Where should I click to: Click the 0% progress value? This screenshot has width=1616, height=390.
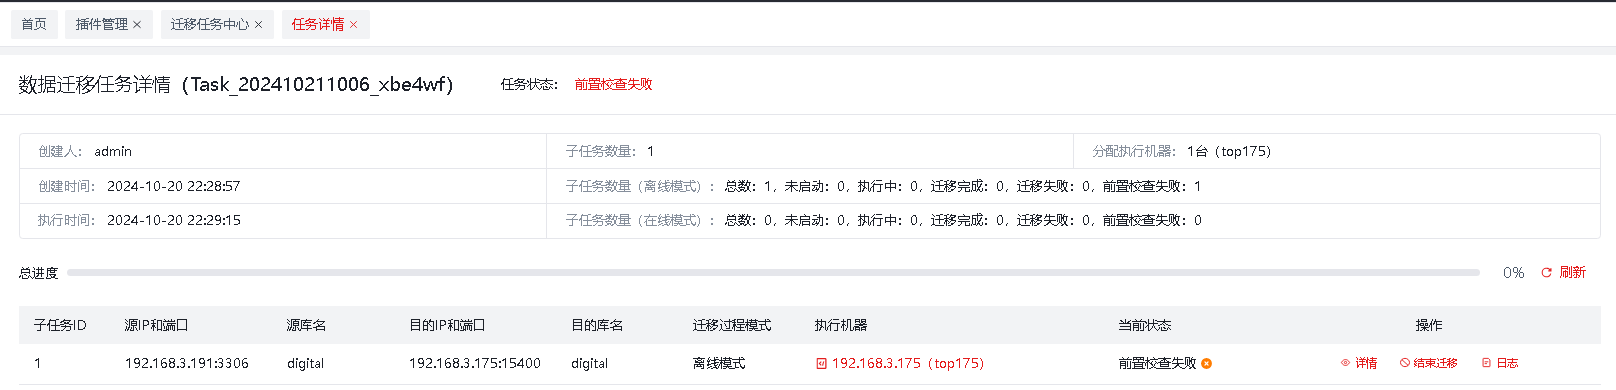pyautogui.click(x=1514, y=273)
